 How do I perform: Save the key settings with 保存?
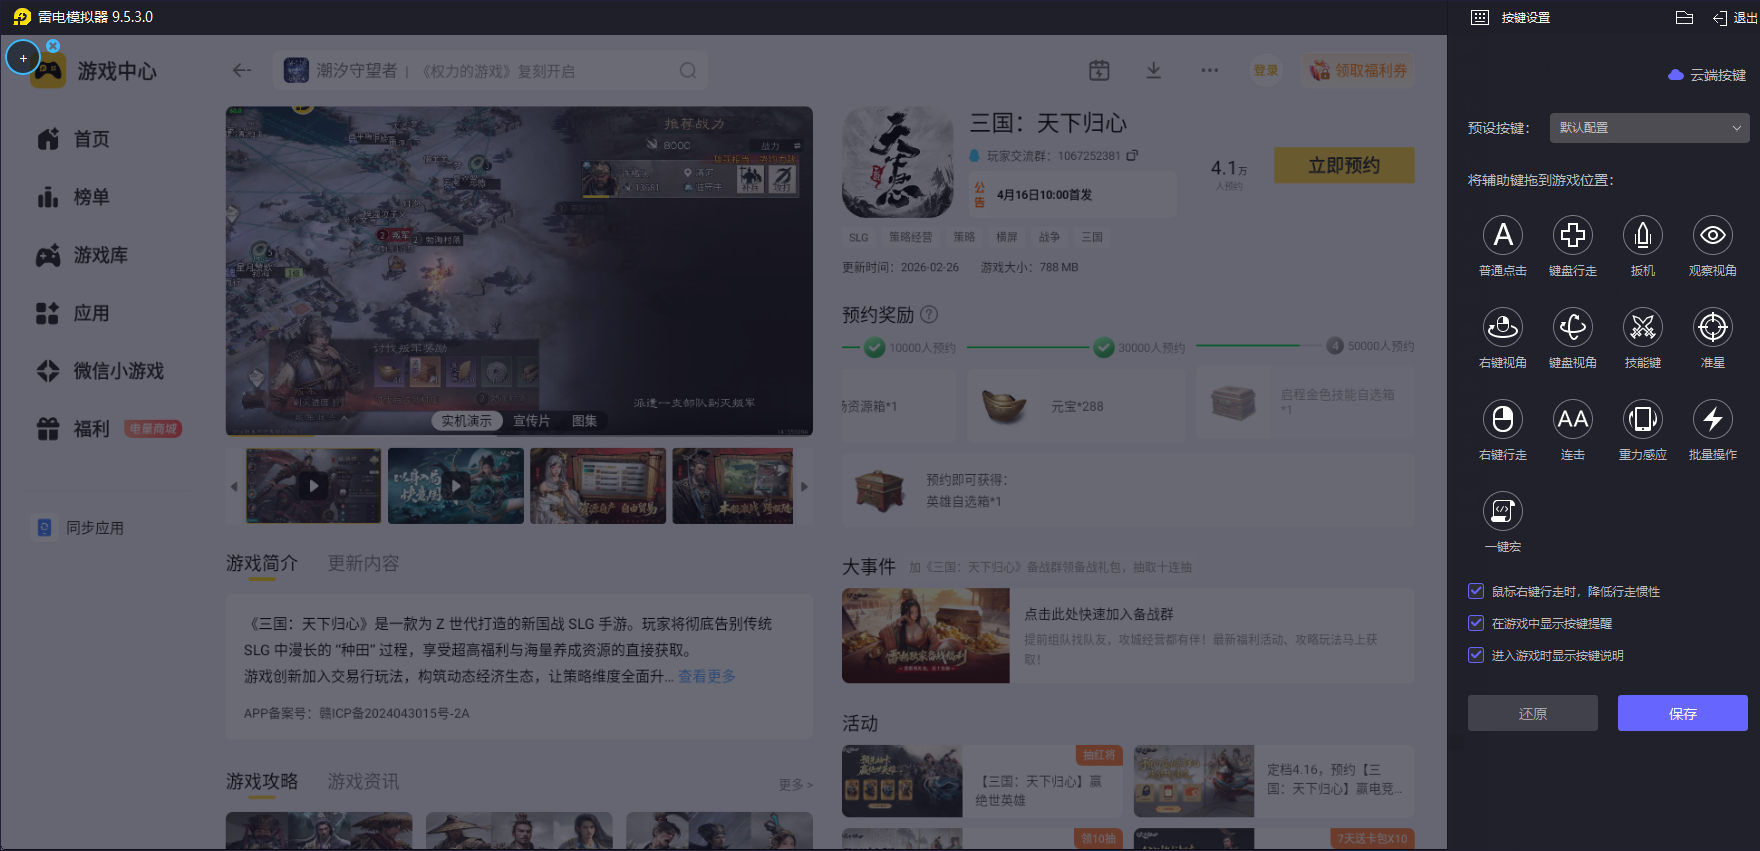click(1683, 713)
